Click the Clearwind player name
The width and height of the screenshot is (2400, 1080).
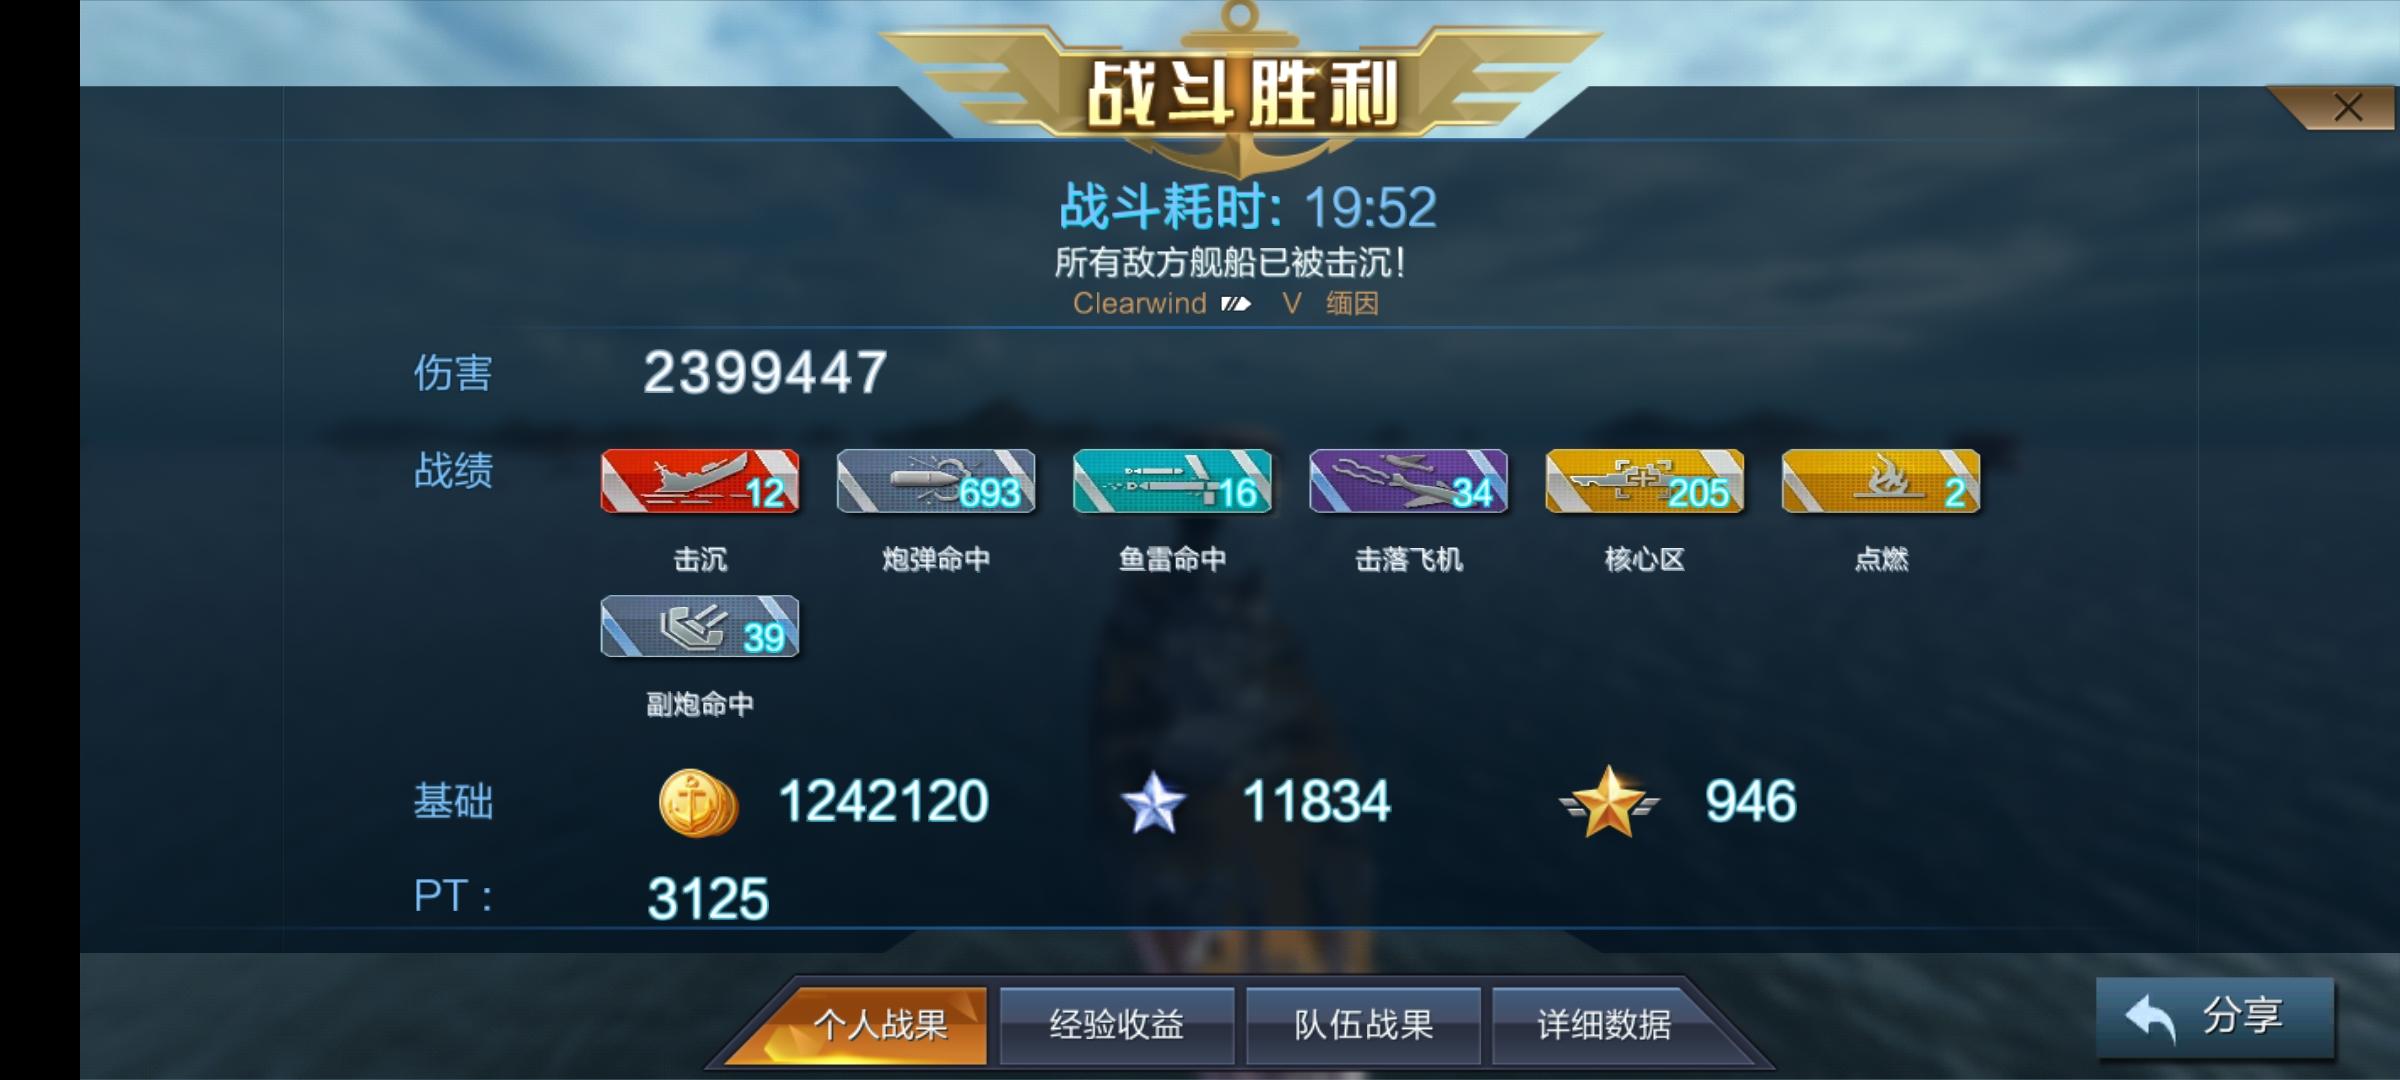(x=1139, y=304)
